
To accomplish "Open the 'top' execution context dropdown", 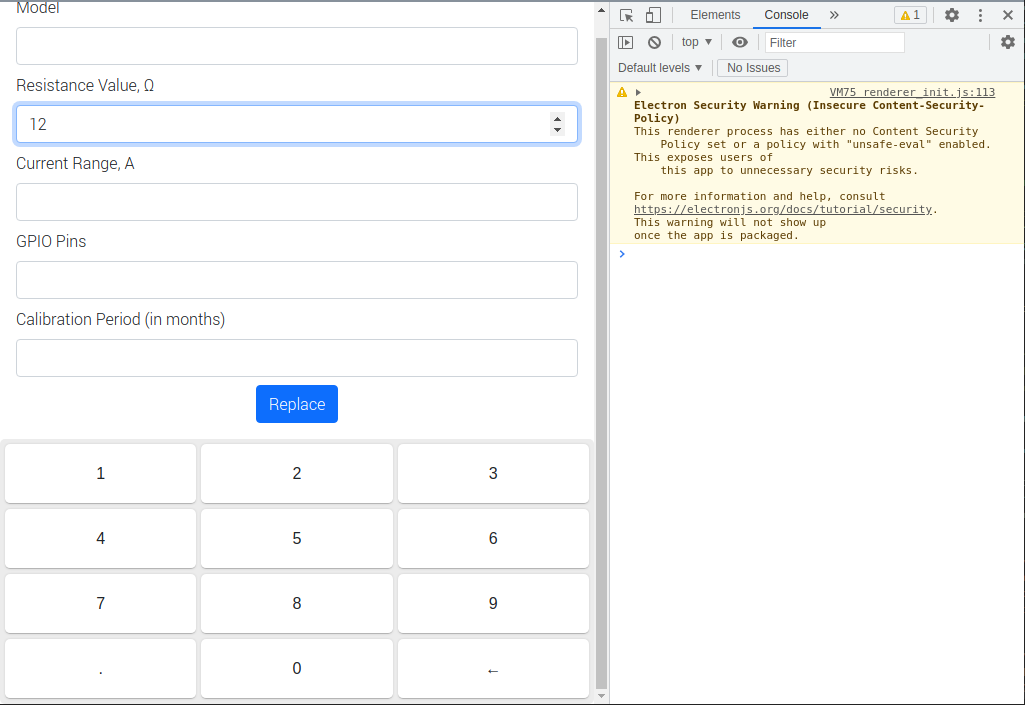I will (x=696, y=41).
